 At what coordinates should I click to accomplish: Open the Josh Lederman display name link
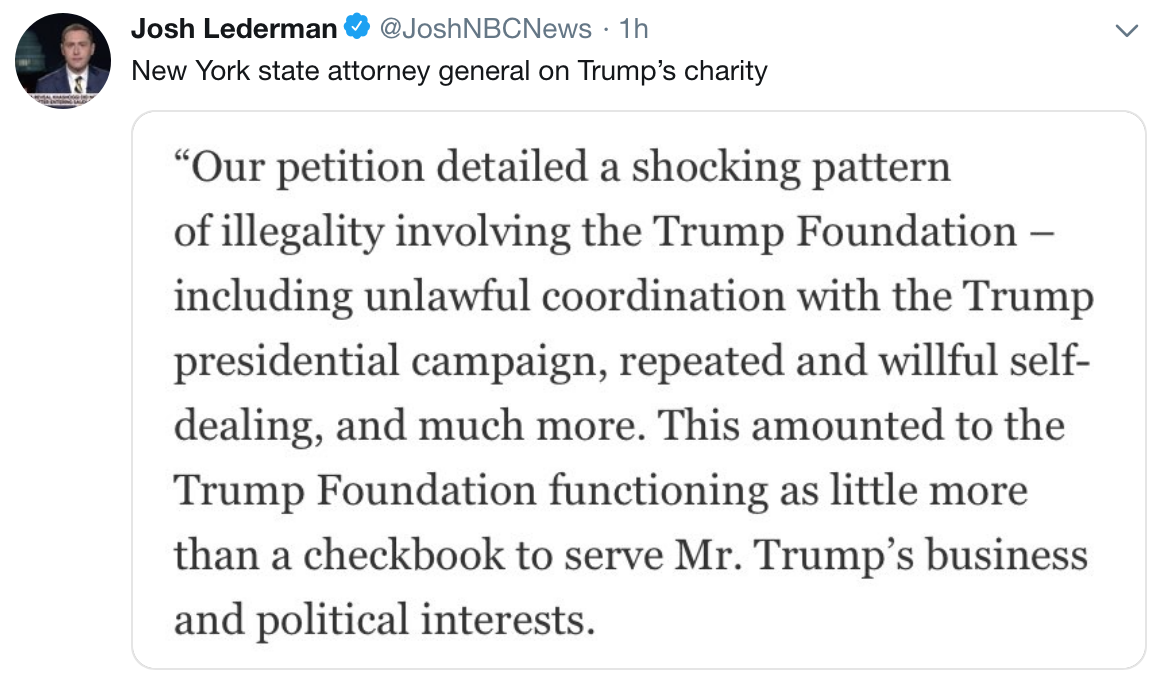pos(234,30)
